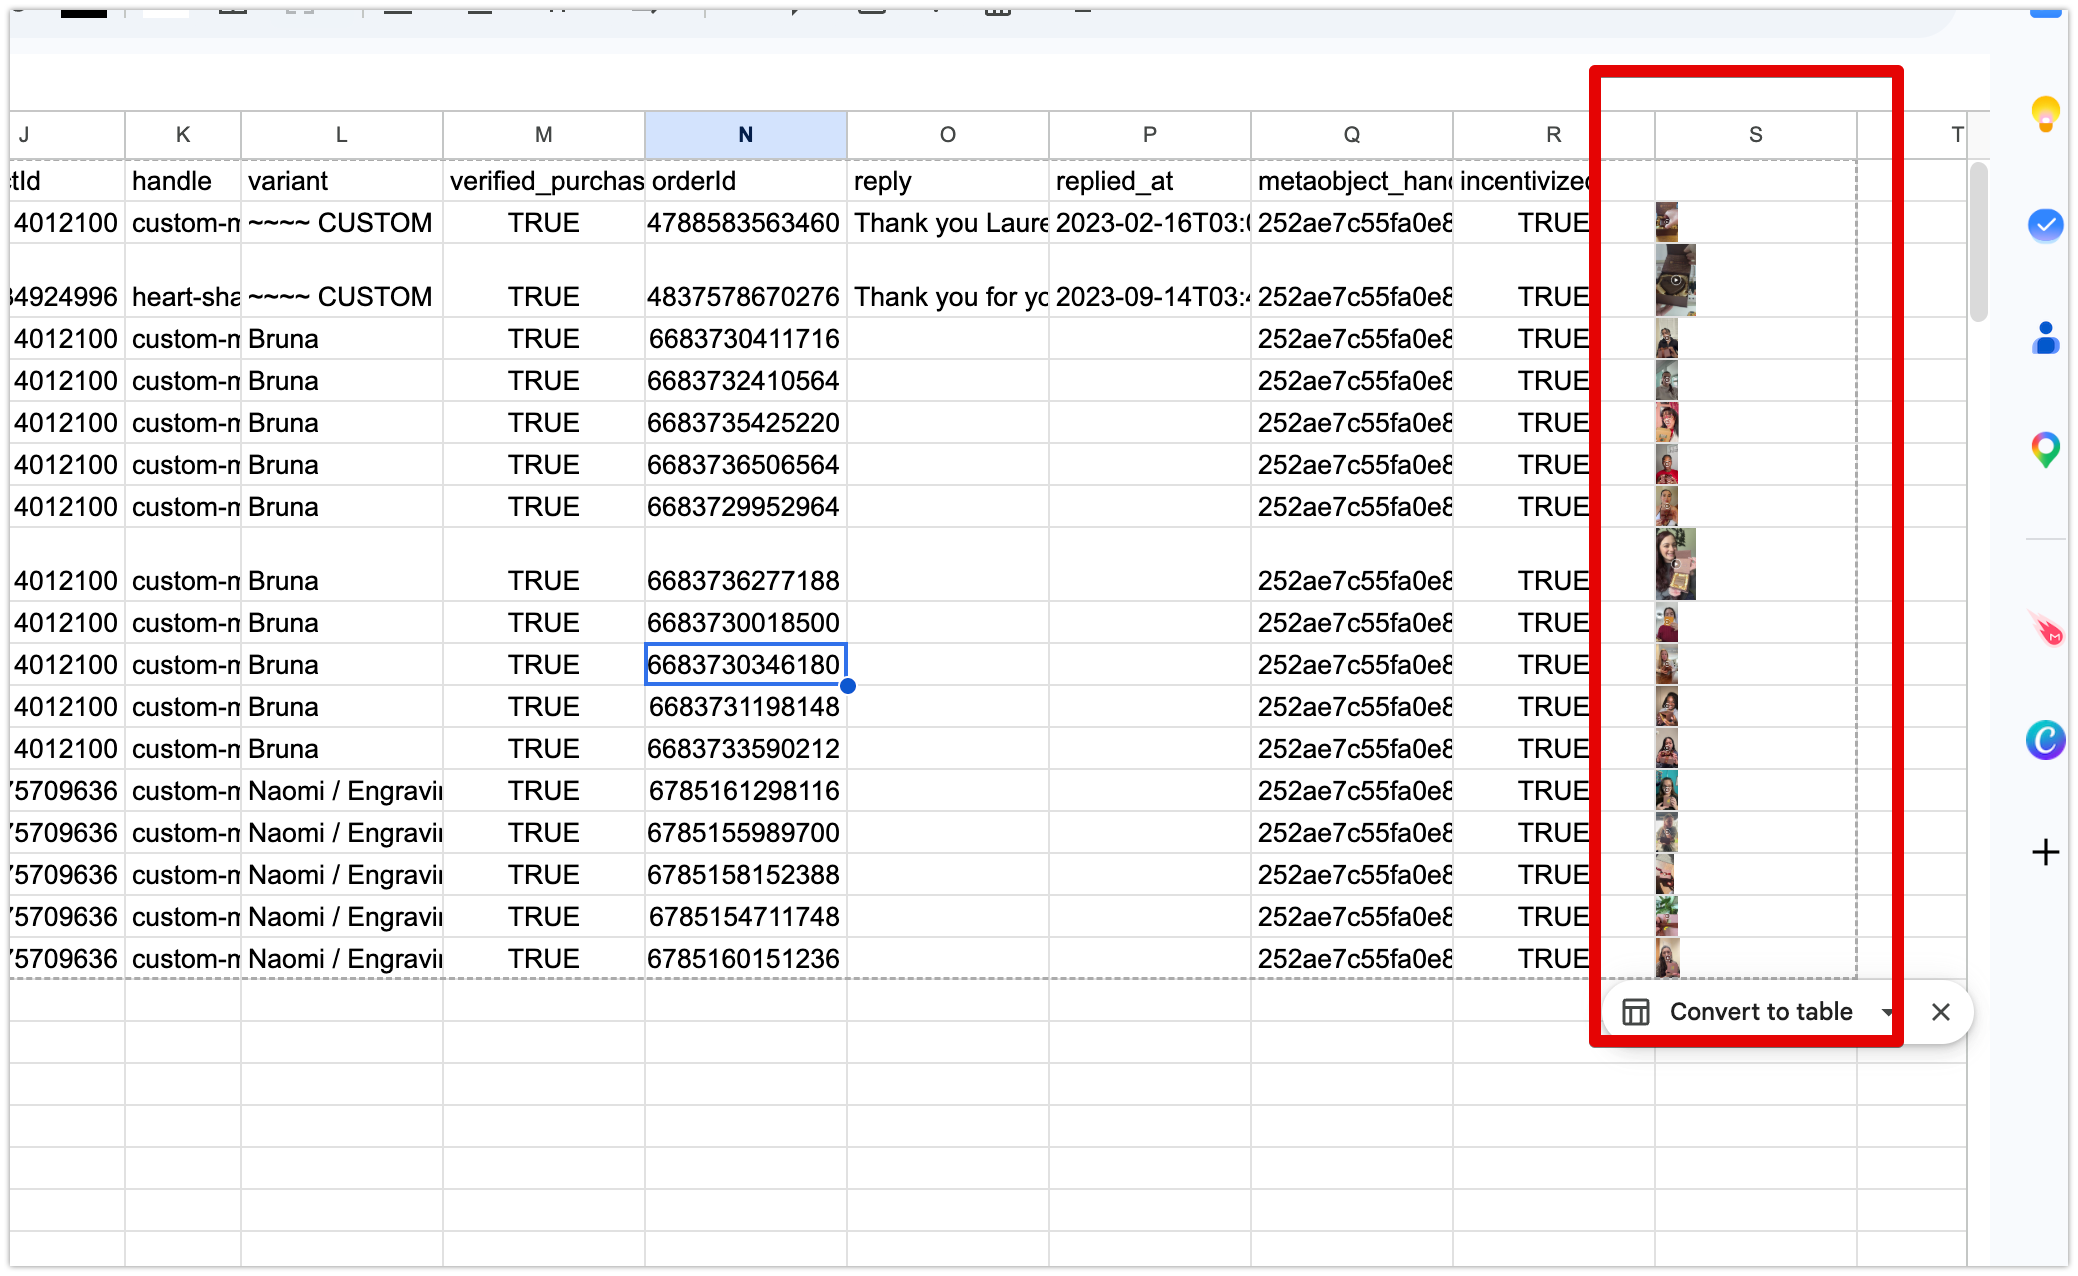Click the 'handle' header cell

point(183,181)
